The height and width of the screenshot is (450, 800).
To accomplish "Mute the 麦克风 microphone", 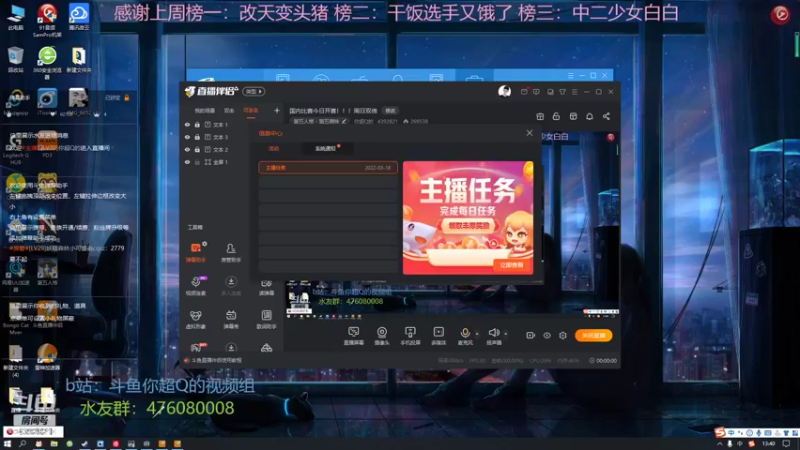I will pos(465,336).
